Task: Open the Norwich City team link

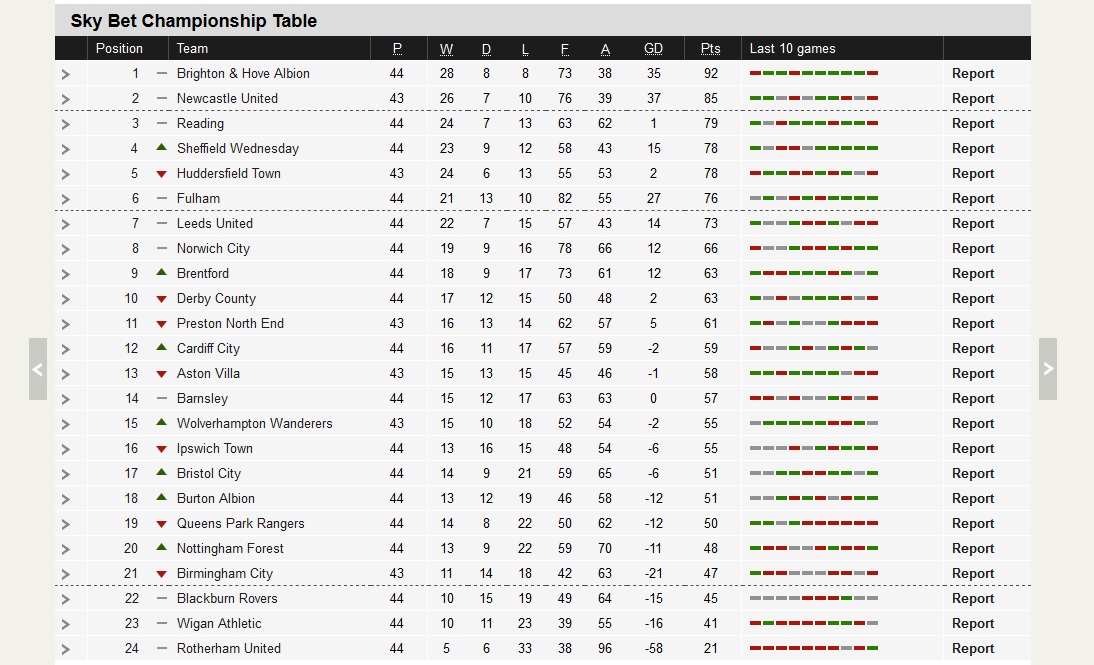Action: pos(213,248)
